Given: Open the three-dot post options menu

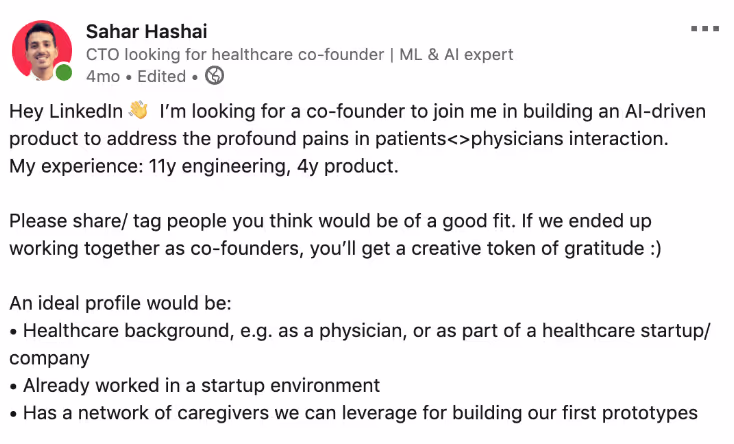Looking at the screenshot, I should [x=705, y=29].
